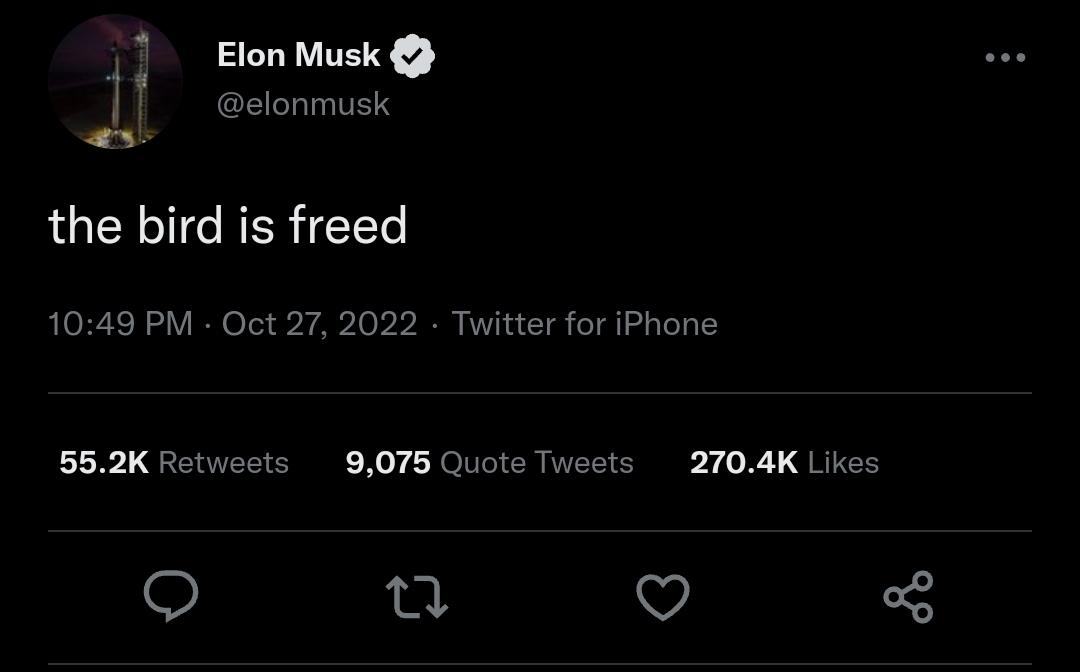Open the three-dot more options menu

pos(1005,57)
